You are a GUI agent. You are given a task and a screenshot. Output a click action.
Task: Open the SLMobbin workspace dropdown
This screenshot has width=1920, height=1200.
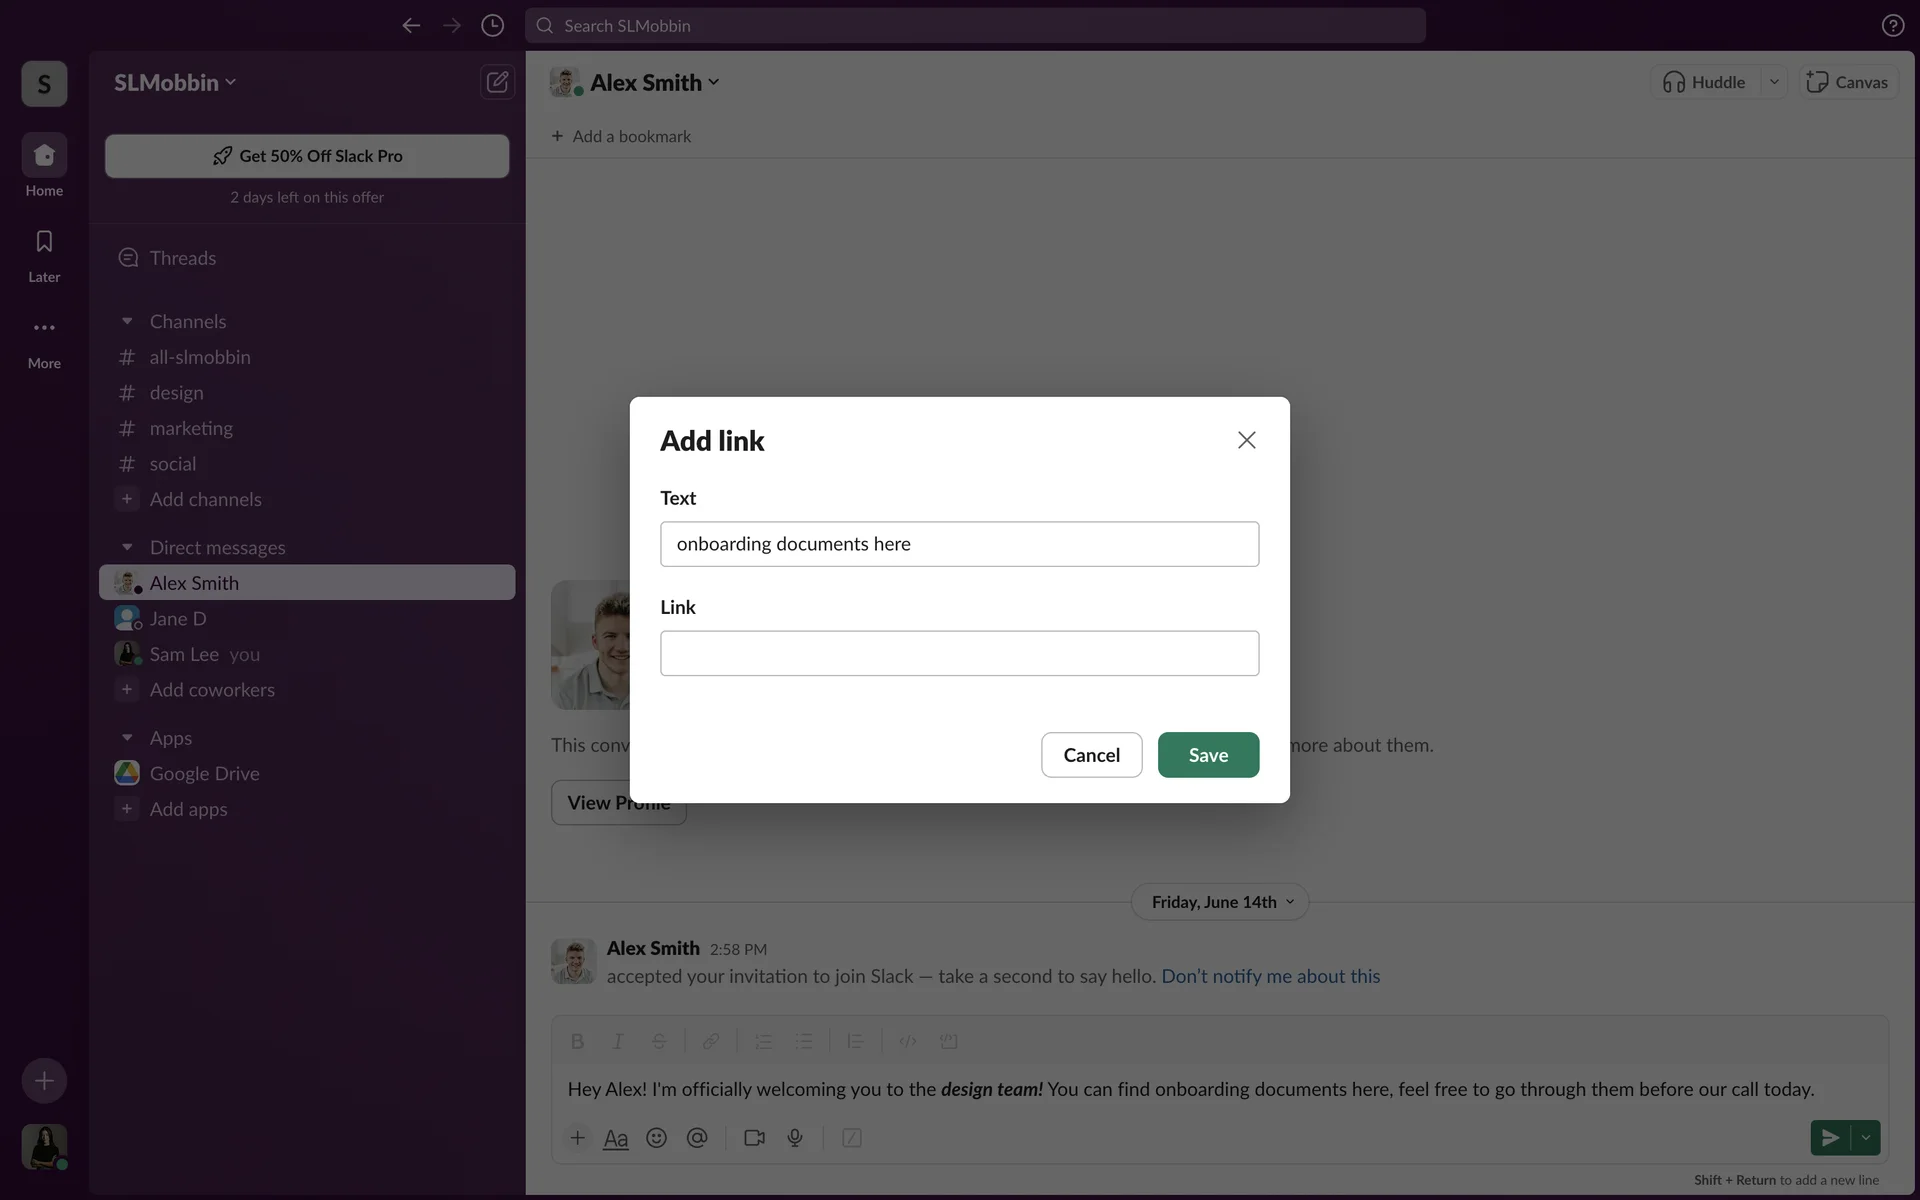[x=175, y=83]
